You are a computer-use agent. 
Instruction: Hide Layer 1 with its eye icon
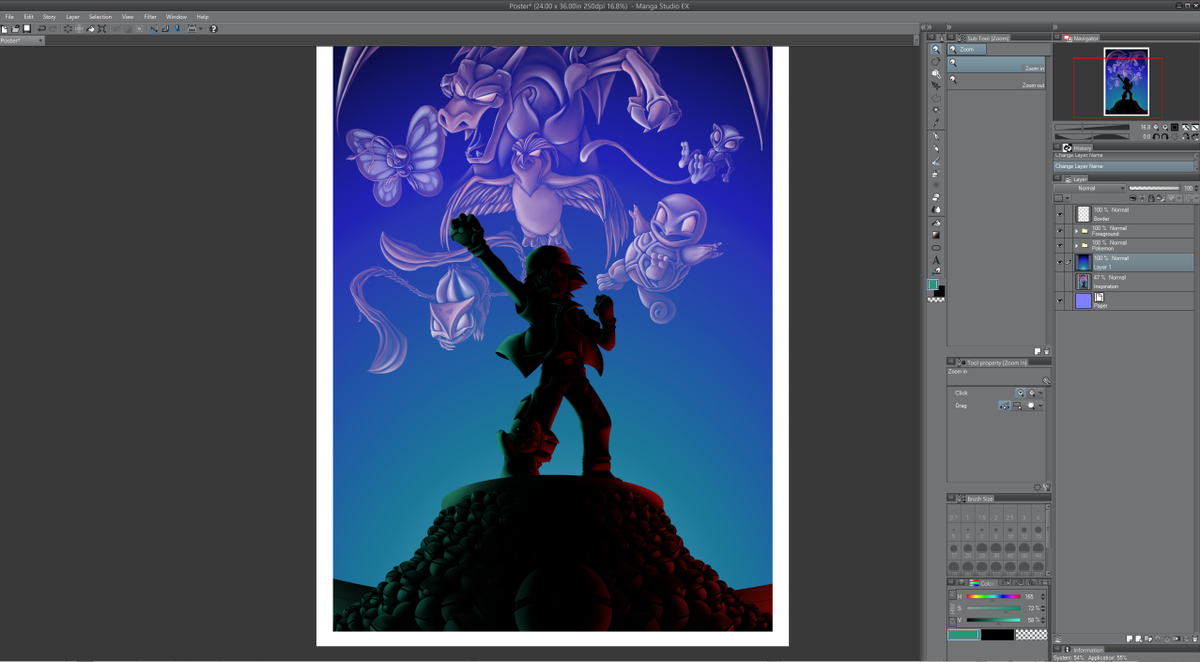[x=1060, y=262]
